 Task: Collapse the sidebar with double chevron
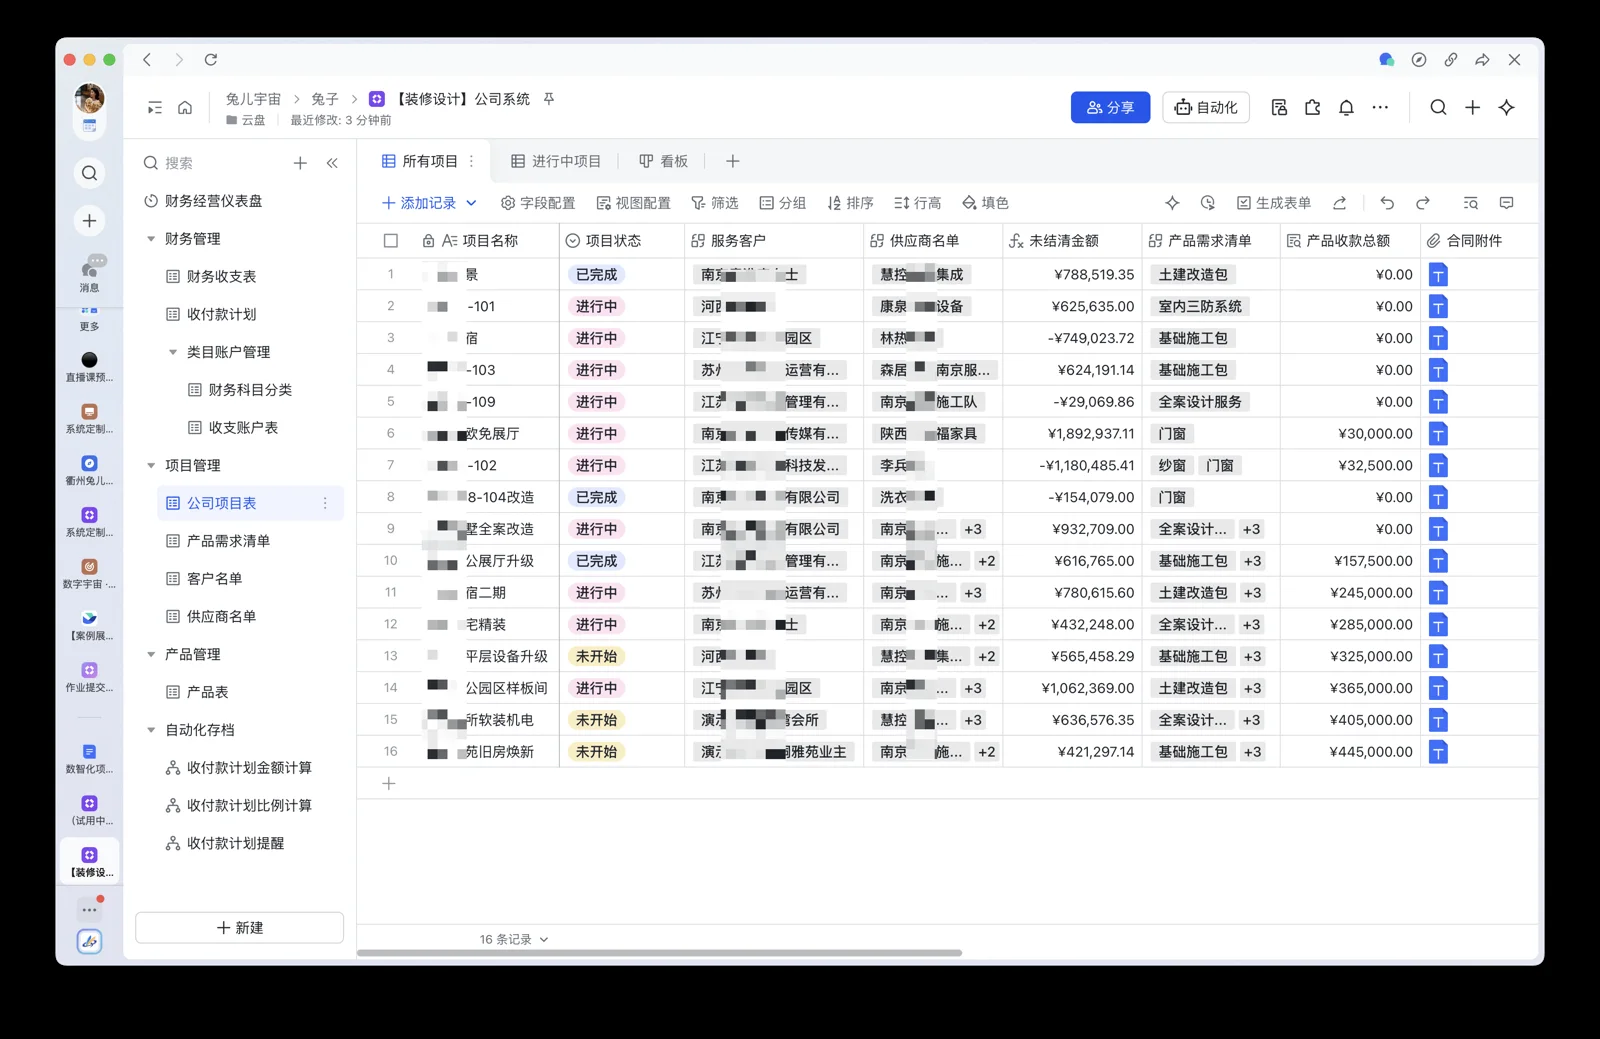(332, 163)
